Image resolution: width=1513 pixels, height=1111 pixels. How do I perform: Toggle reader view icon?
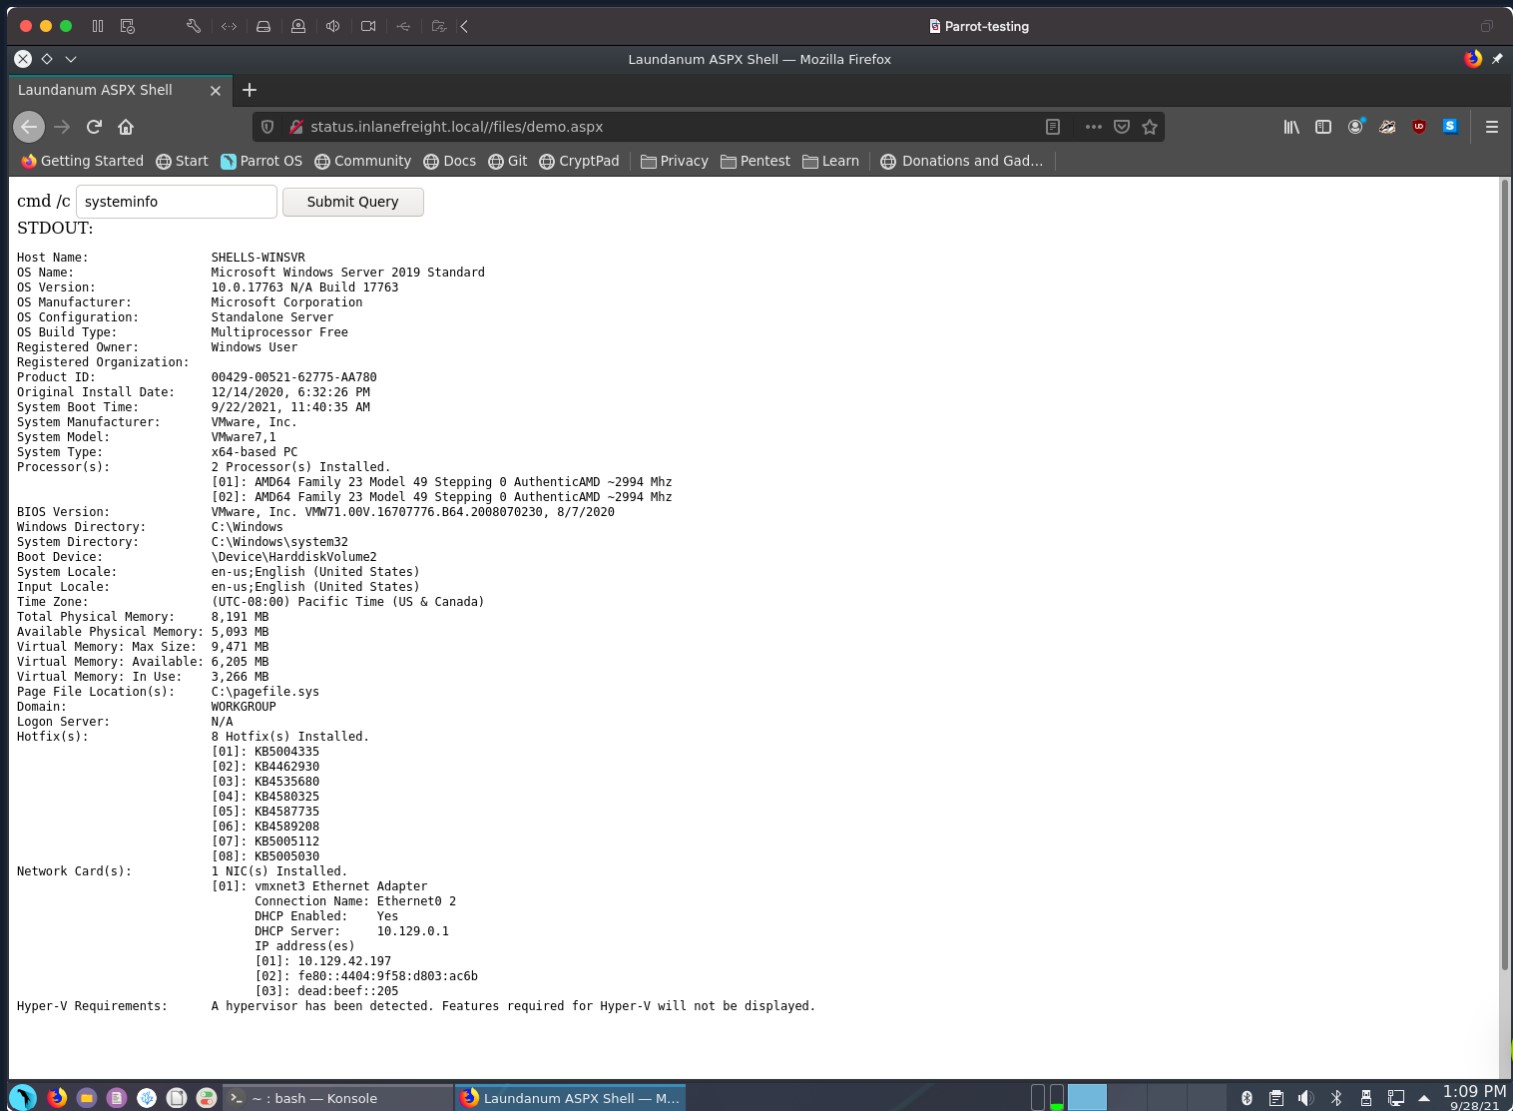tap(1053, 127)
